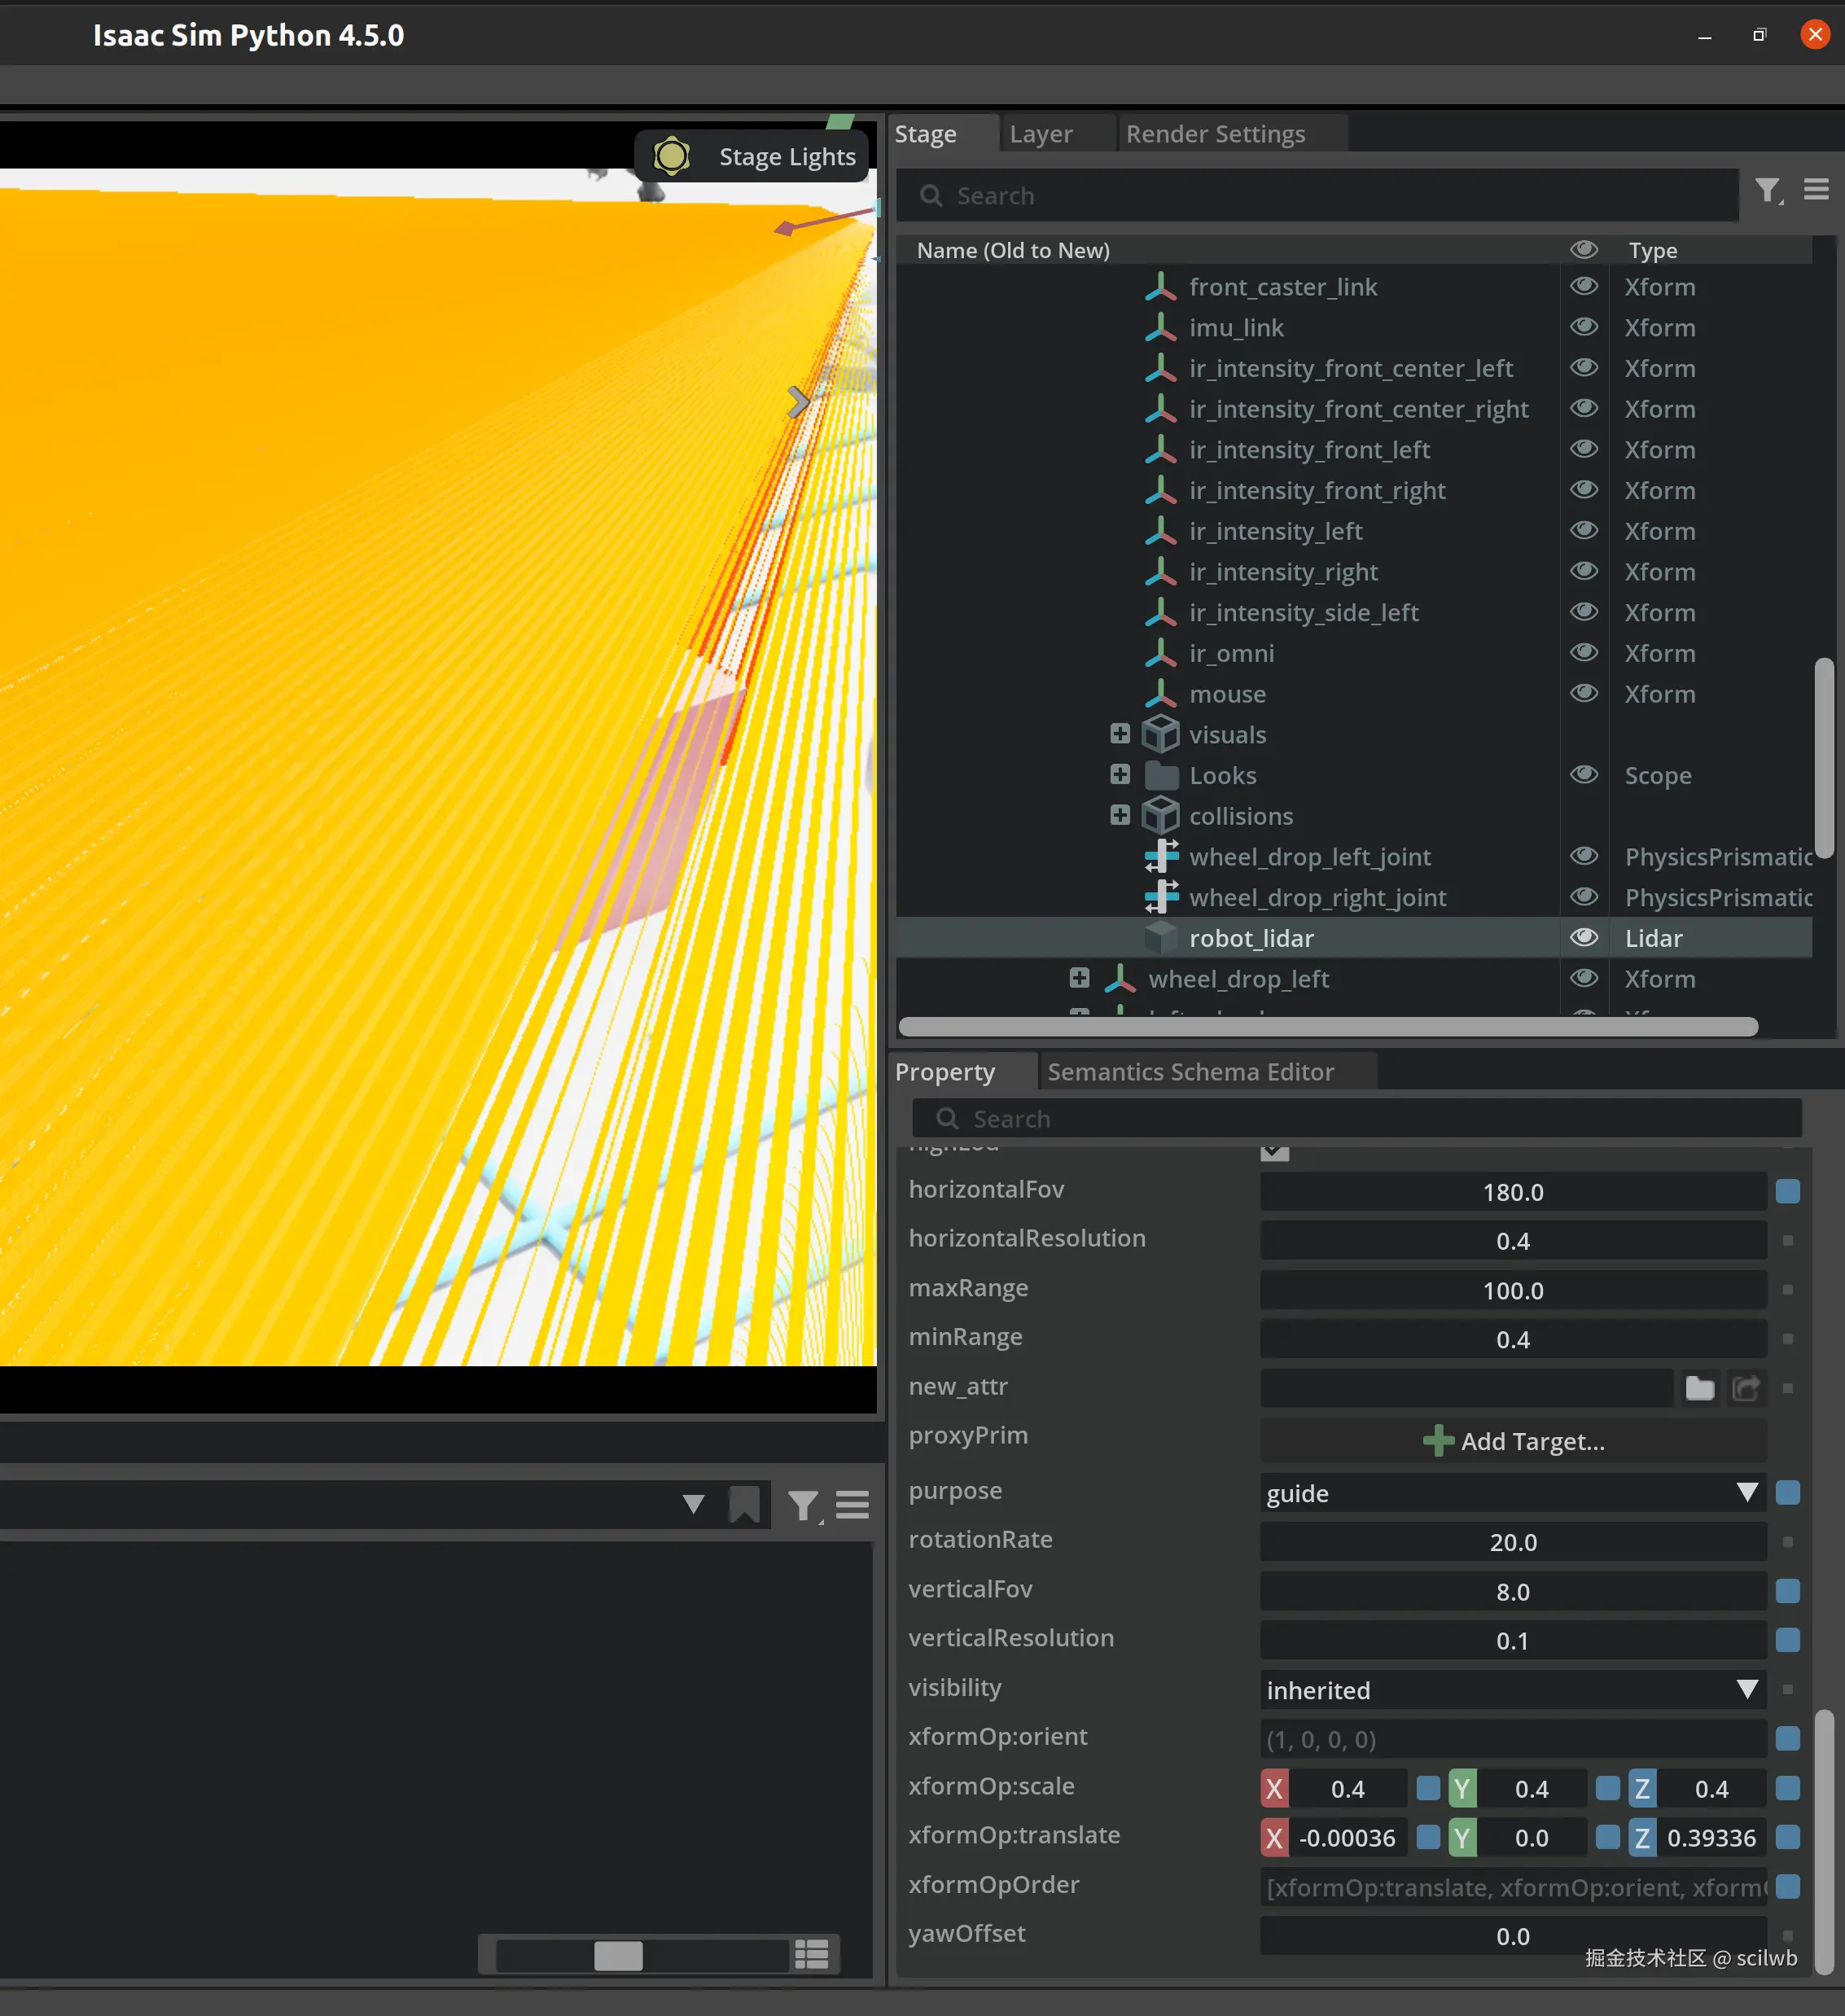
Task: Click Add Target for proxyPrim
Action: click(1513, 1441)
